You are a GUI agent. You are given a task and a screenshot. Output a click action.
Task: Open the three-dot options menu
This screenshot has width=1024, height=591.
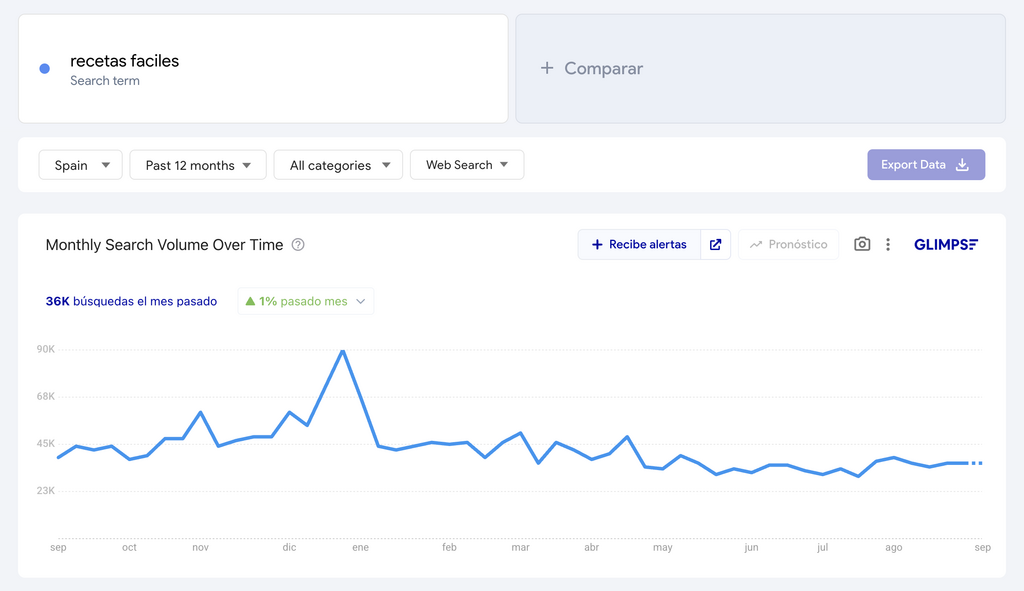888,244
